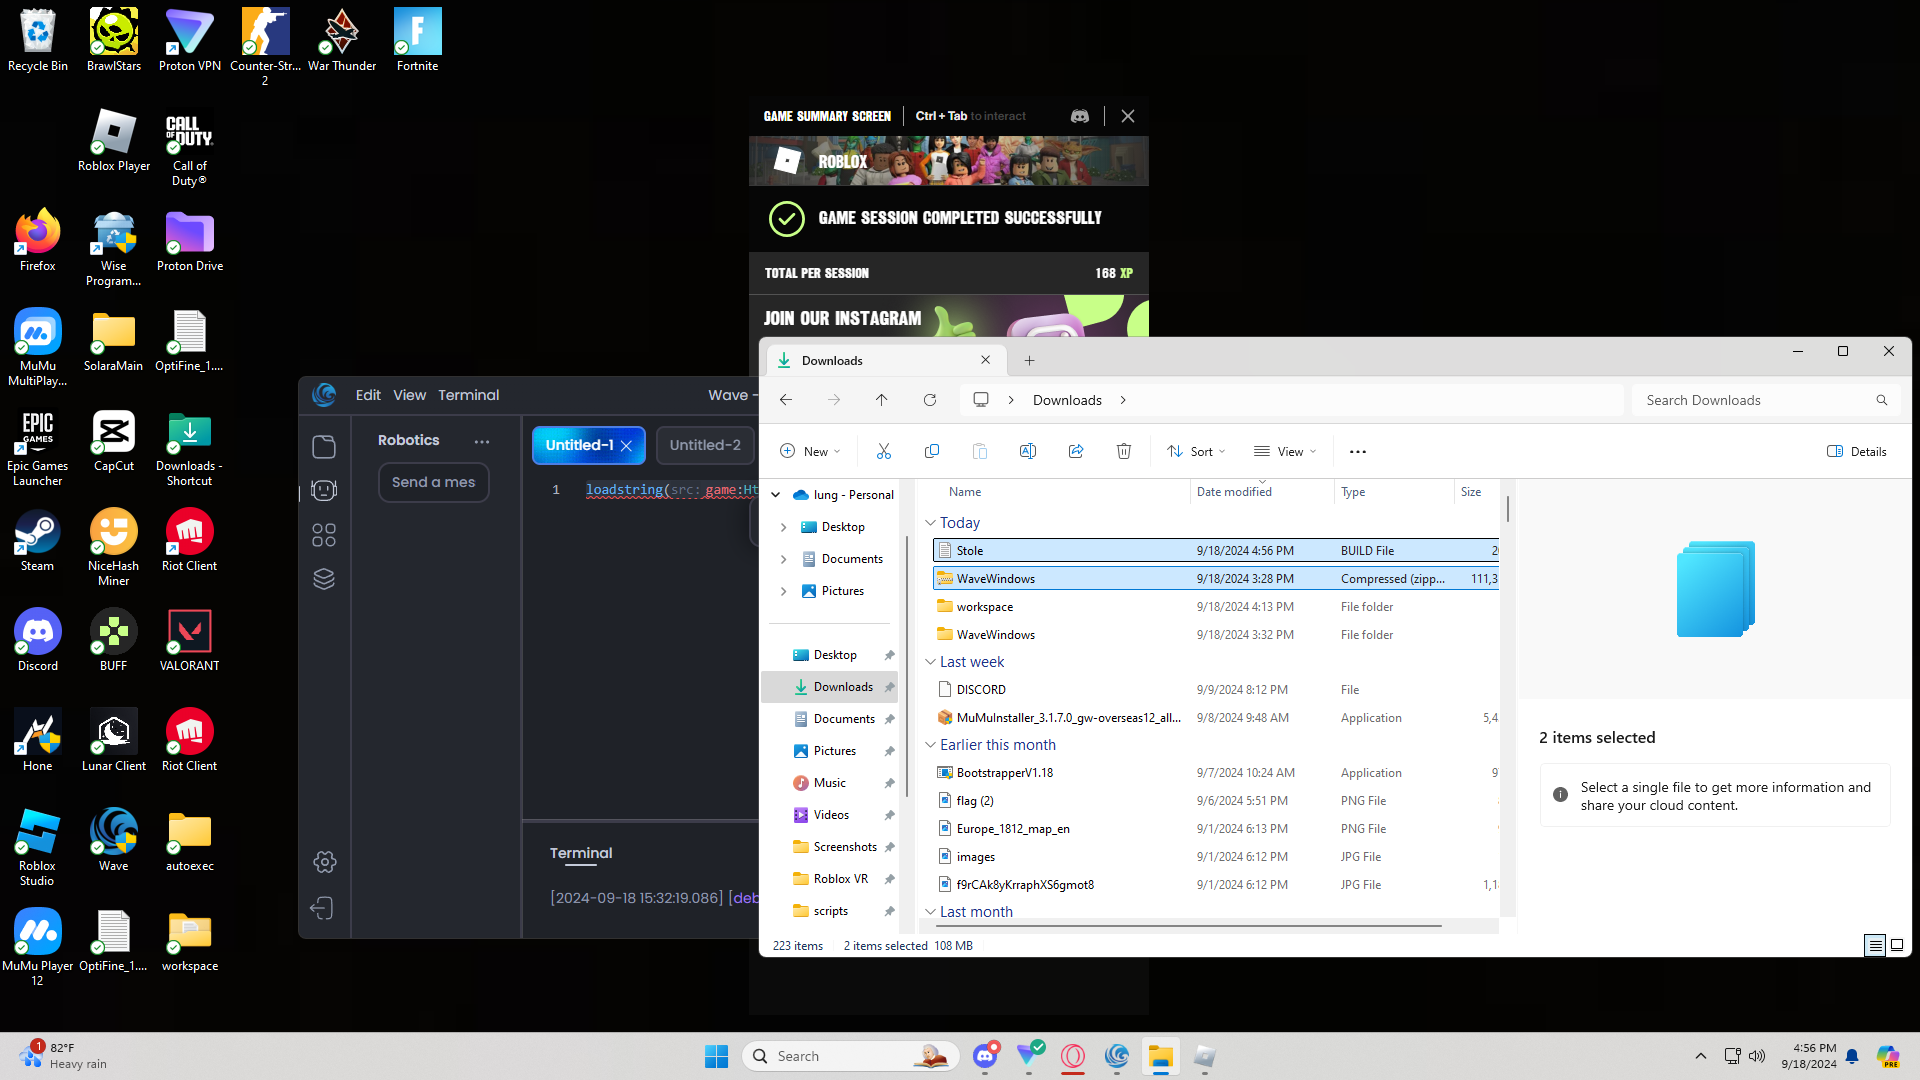
Task: Switch to large thumbnails view toggle
Action: click(1897, 945)
